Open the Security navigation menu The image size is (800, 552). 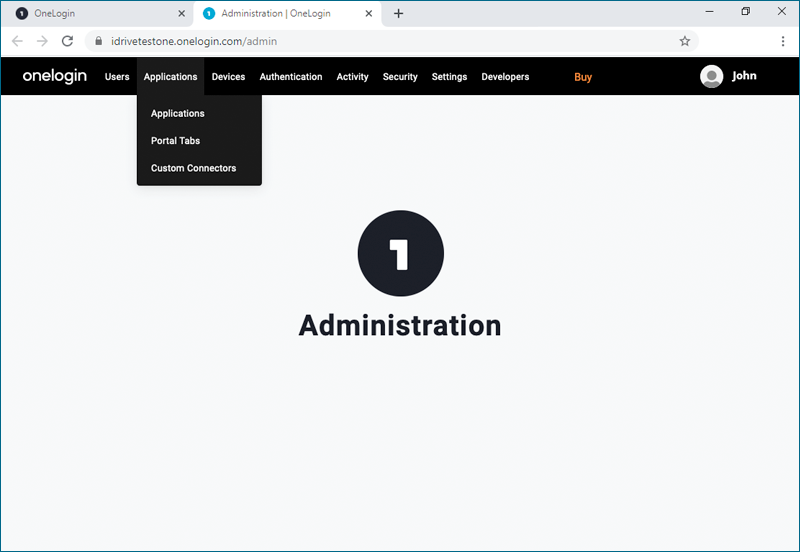pyautogui.click(x=400, y=77)
